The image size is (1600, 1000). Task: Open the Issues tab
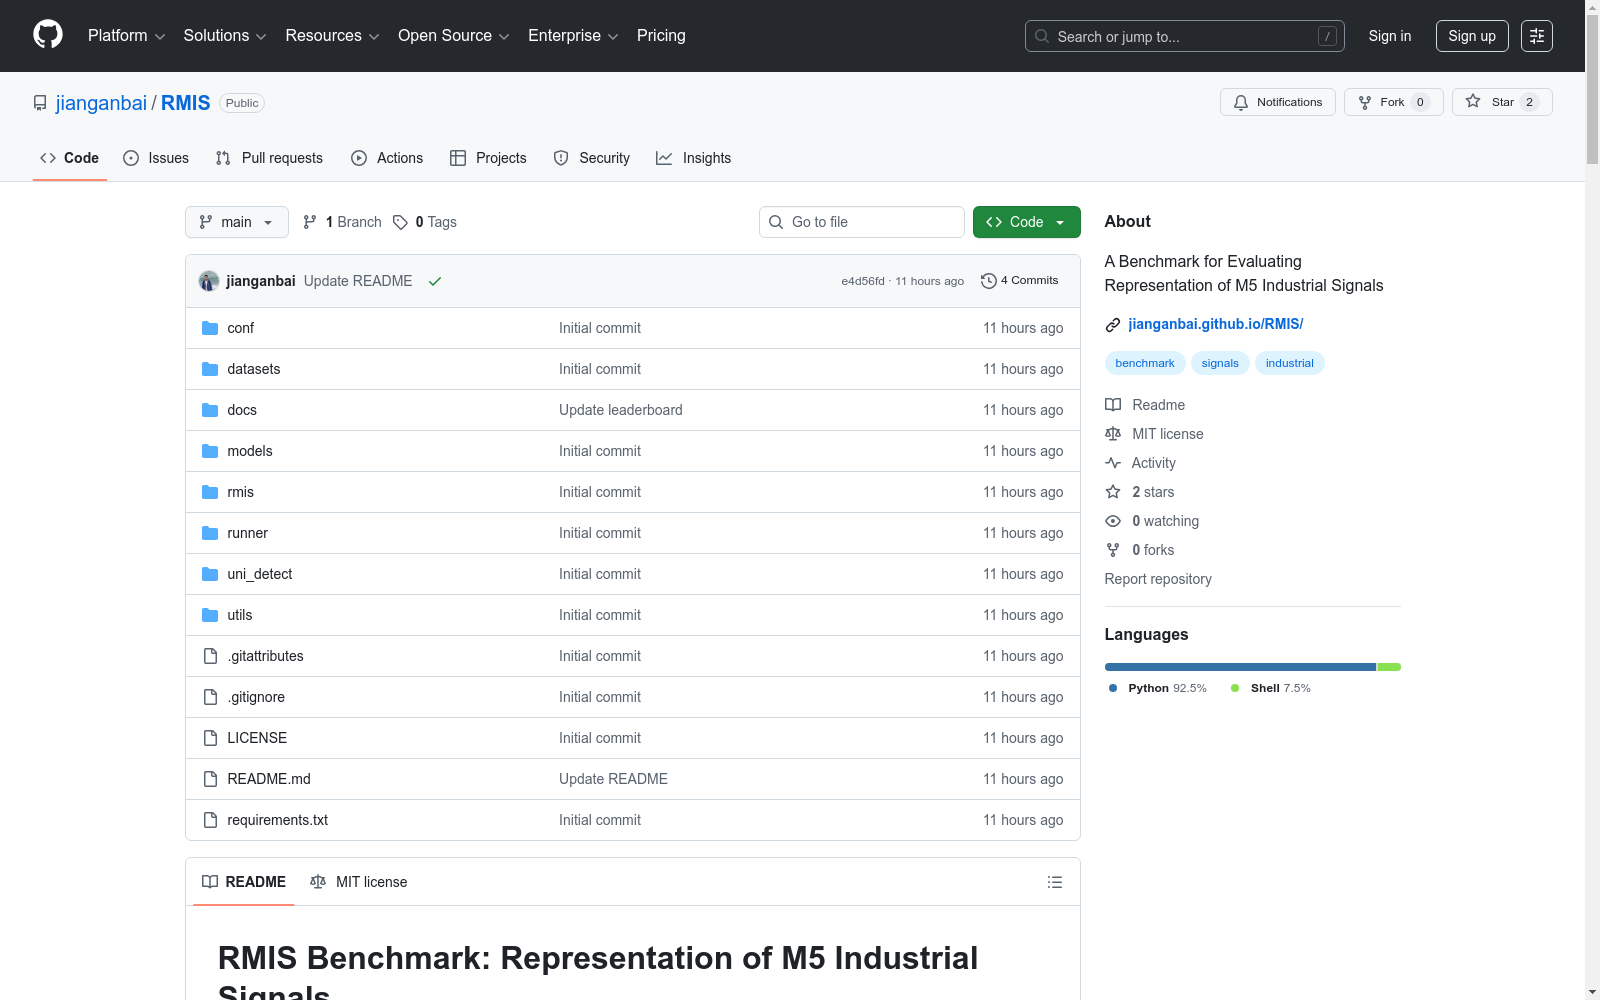coord(156,158)
